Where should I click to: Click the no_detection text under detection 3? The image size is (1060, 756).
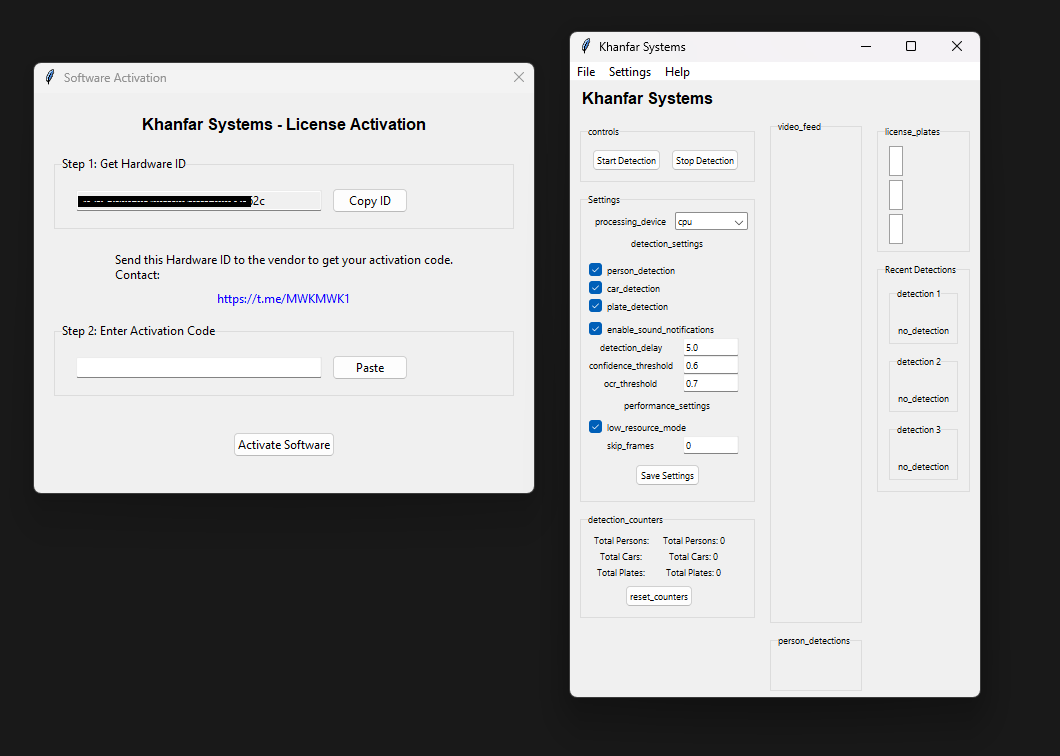point(923,467)
